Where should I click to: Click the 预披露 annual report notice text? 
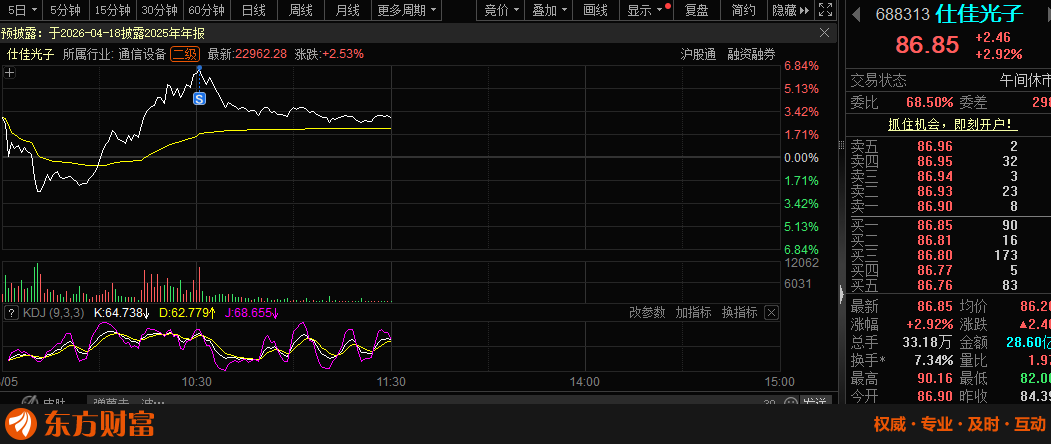pos(103,34)
